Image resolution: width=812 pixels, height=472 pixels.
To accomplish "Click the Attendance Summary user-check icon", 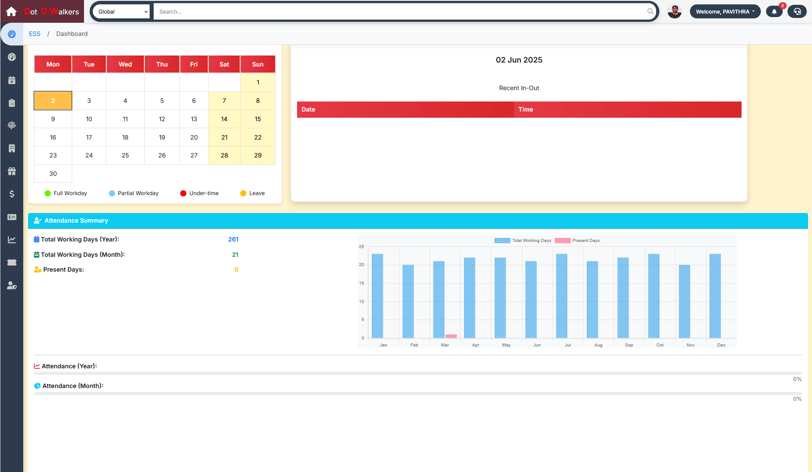I will point(37,221).
